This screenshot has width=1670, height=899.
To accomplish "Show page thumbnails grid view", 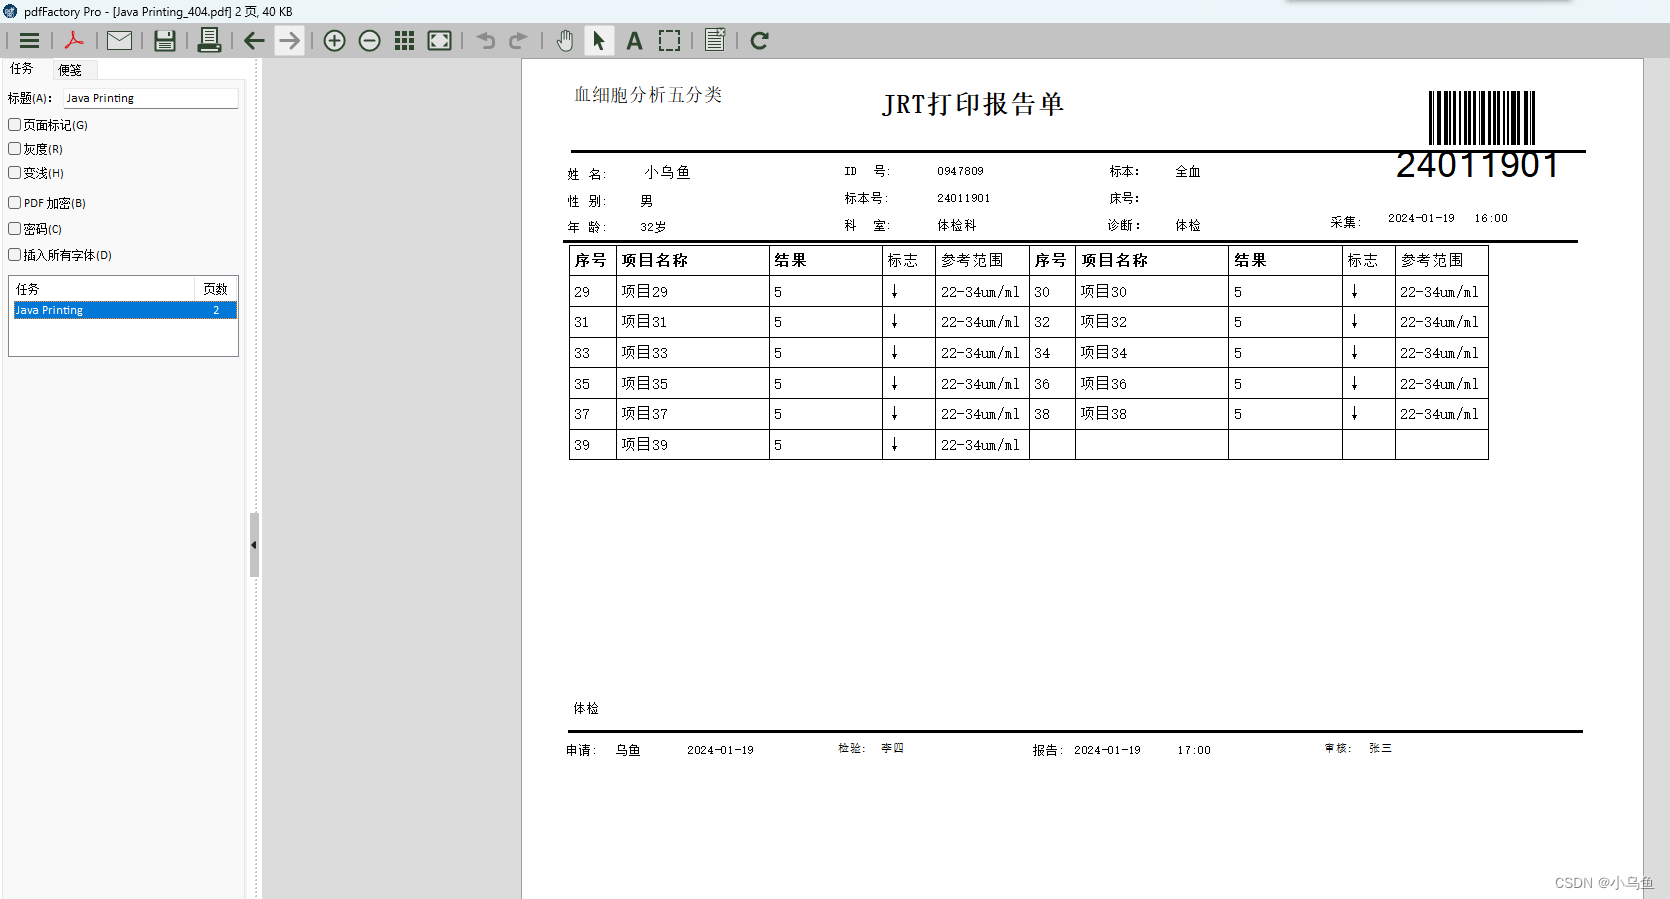I will [x=404, y=41].
